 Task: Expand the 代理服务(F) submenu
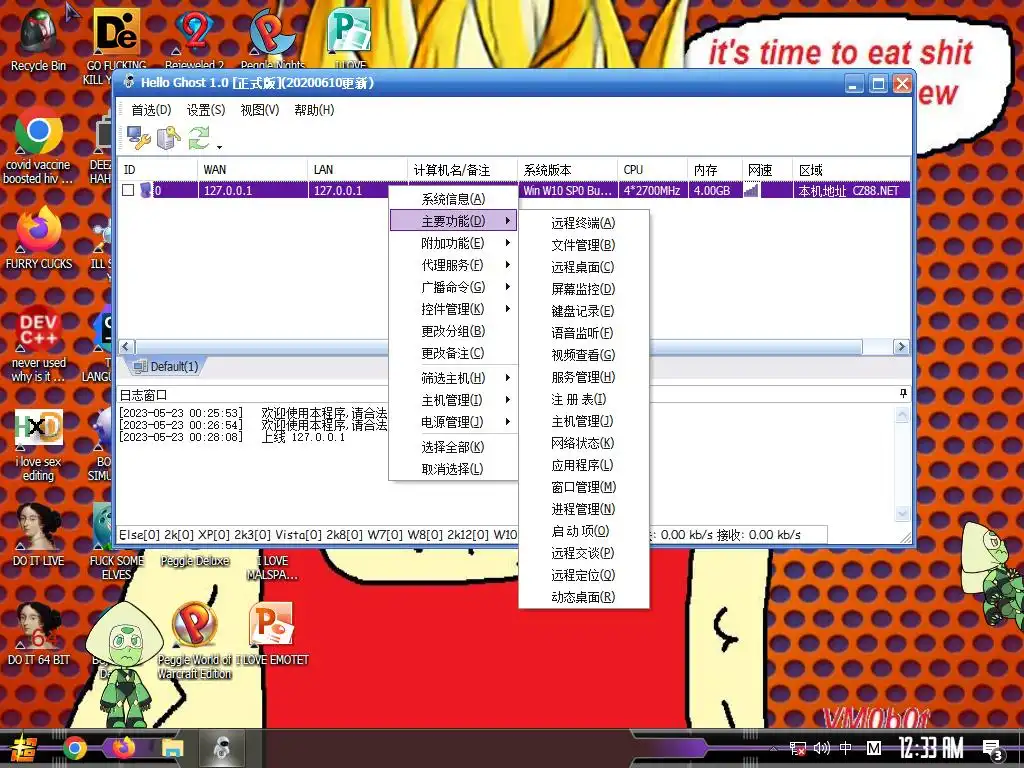coord(453,265)
